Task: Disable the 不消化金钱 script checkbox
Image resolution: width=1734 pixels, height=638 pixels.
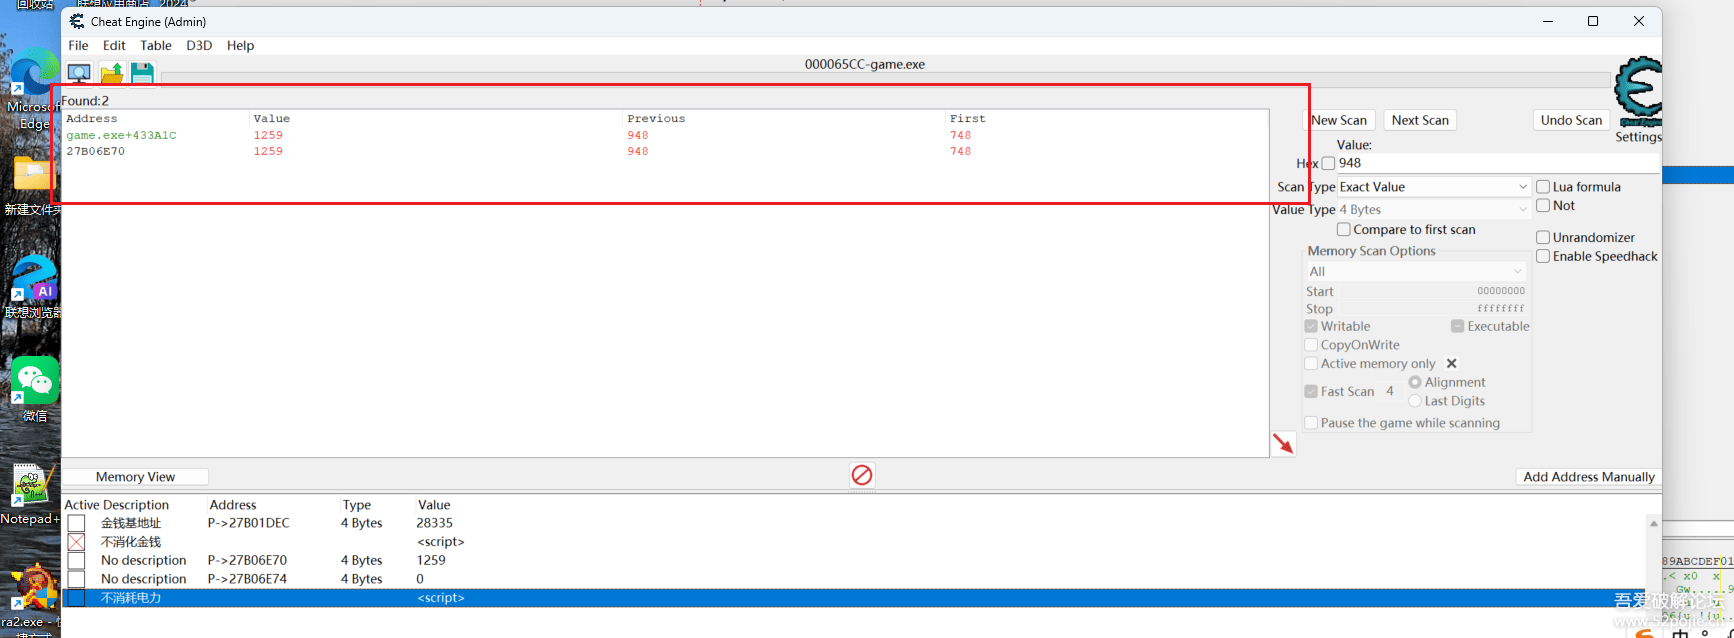Action: pos(76,542)
